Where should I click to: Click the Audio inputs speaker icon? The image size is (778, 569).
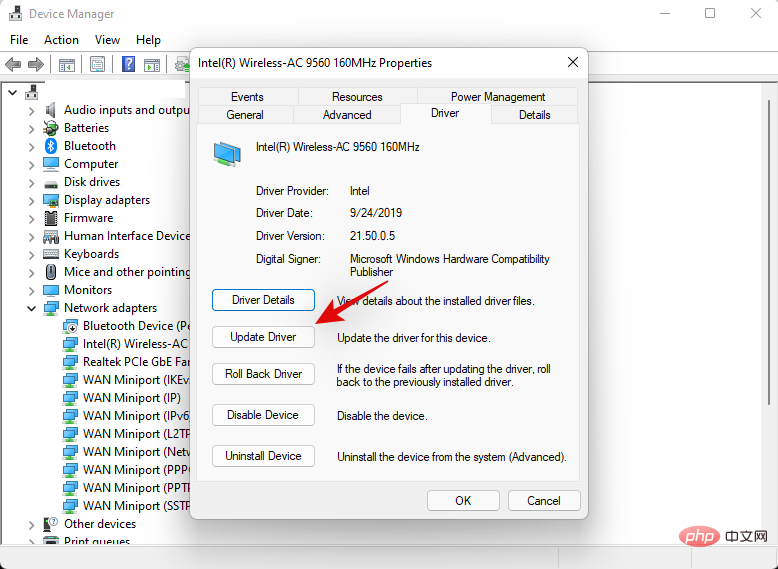point(51,110)
